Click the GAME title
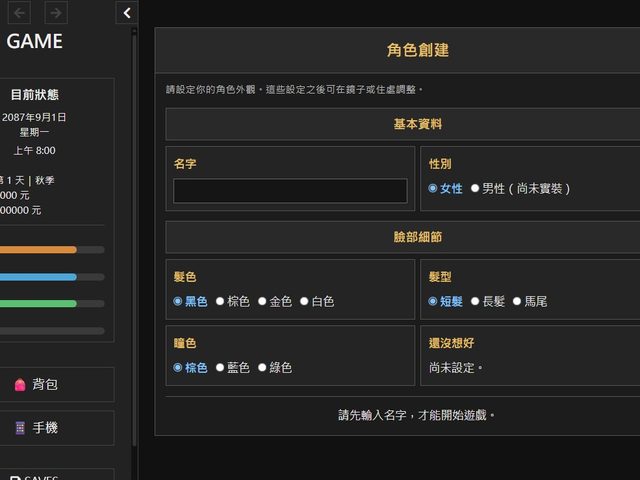The width and height of the screenshot is (640, 480). [x=35, y=41]
